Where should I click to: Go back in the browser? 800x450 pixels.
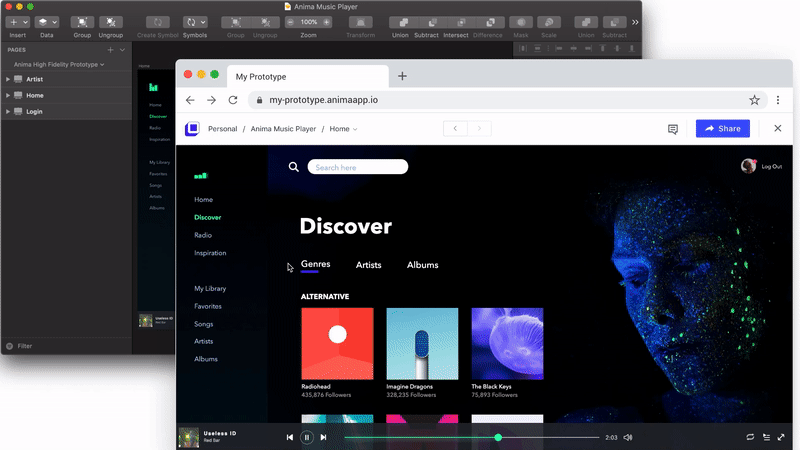190,100
